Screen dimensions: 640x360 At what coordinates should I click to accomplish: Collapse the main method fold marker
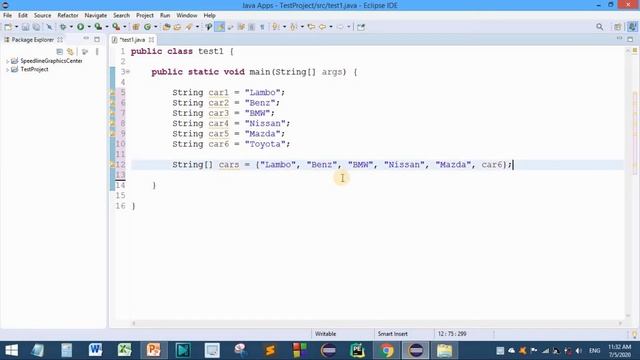coord(128,72)
